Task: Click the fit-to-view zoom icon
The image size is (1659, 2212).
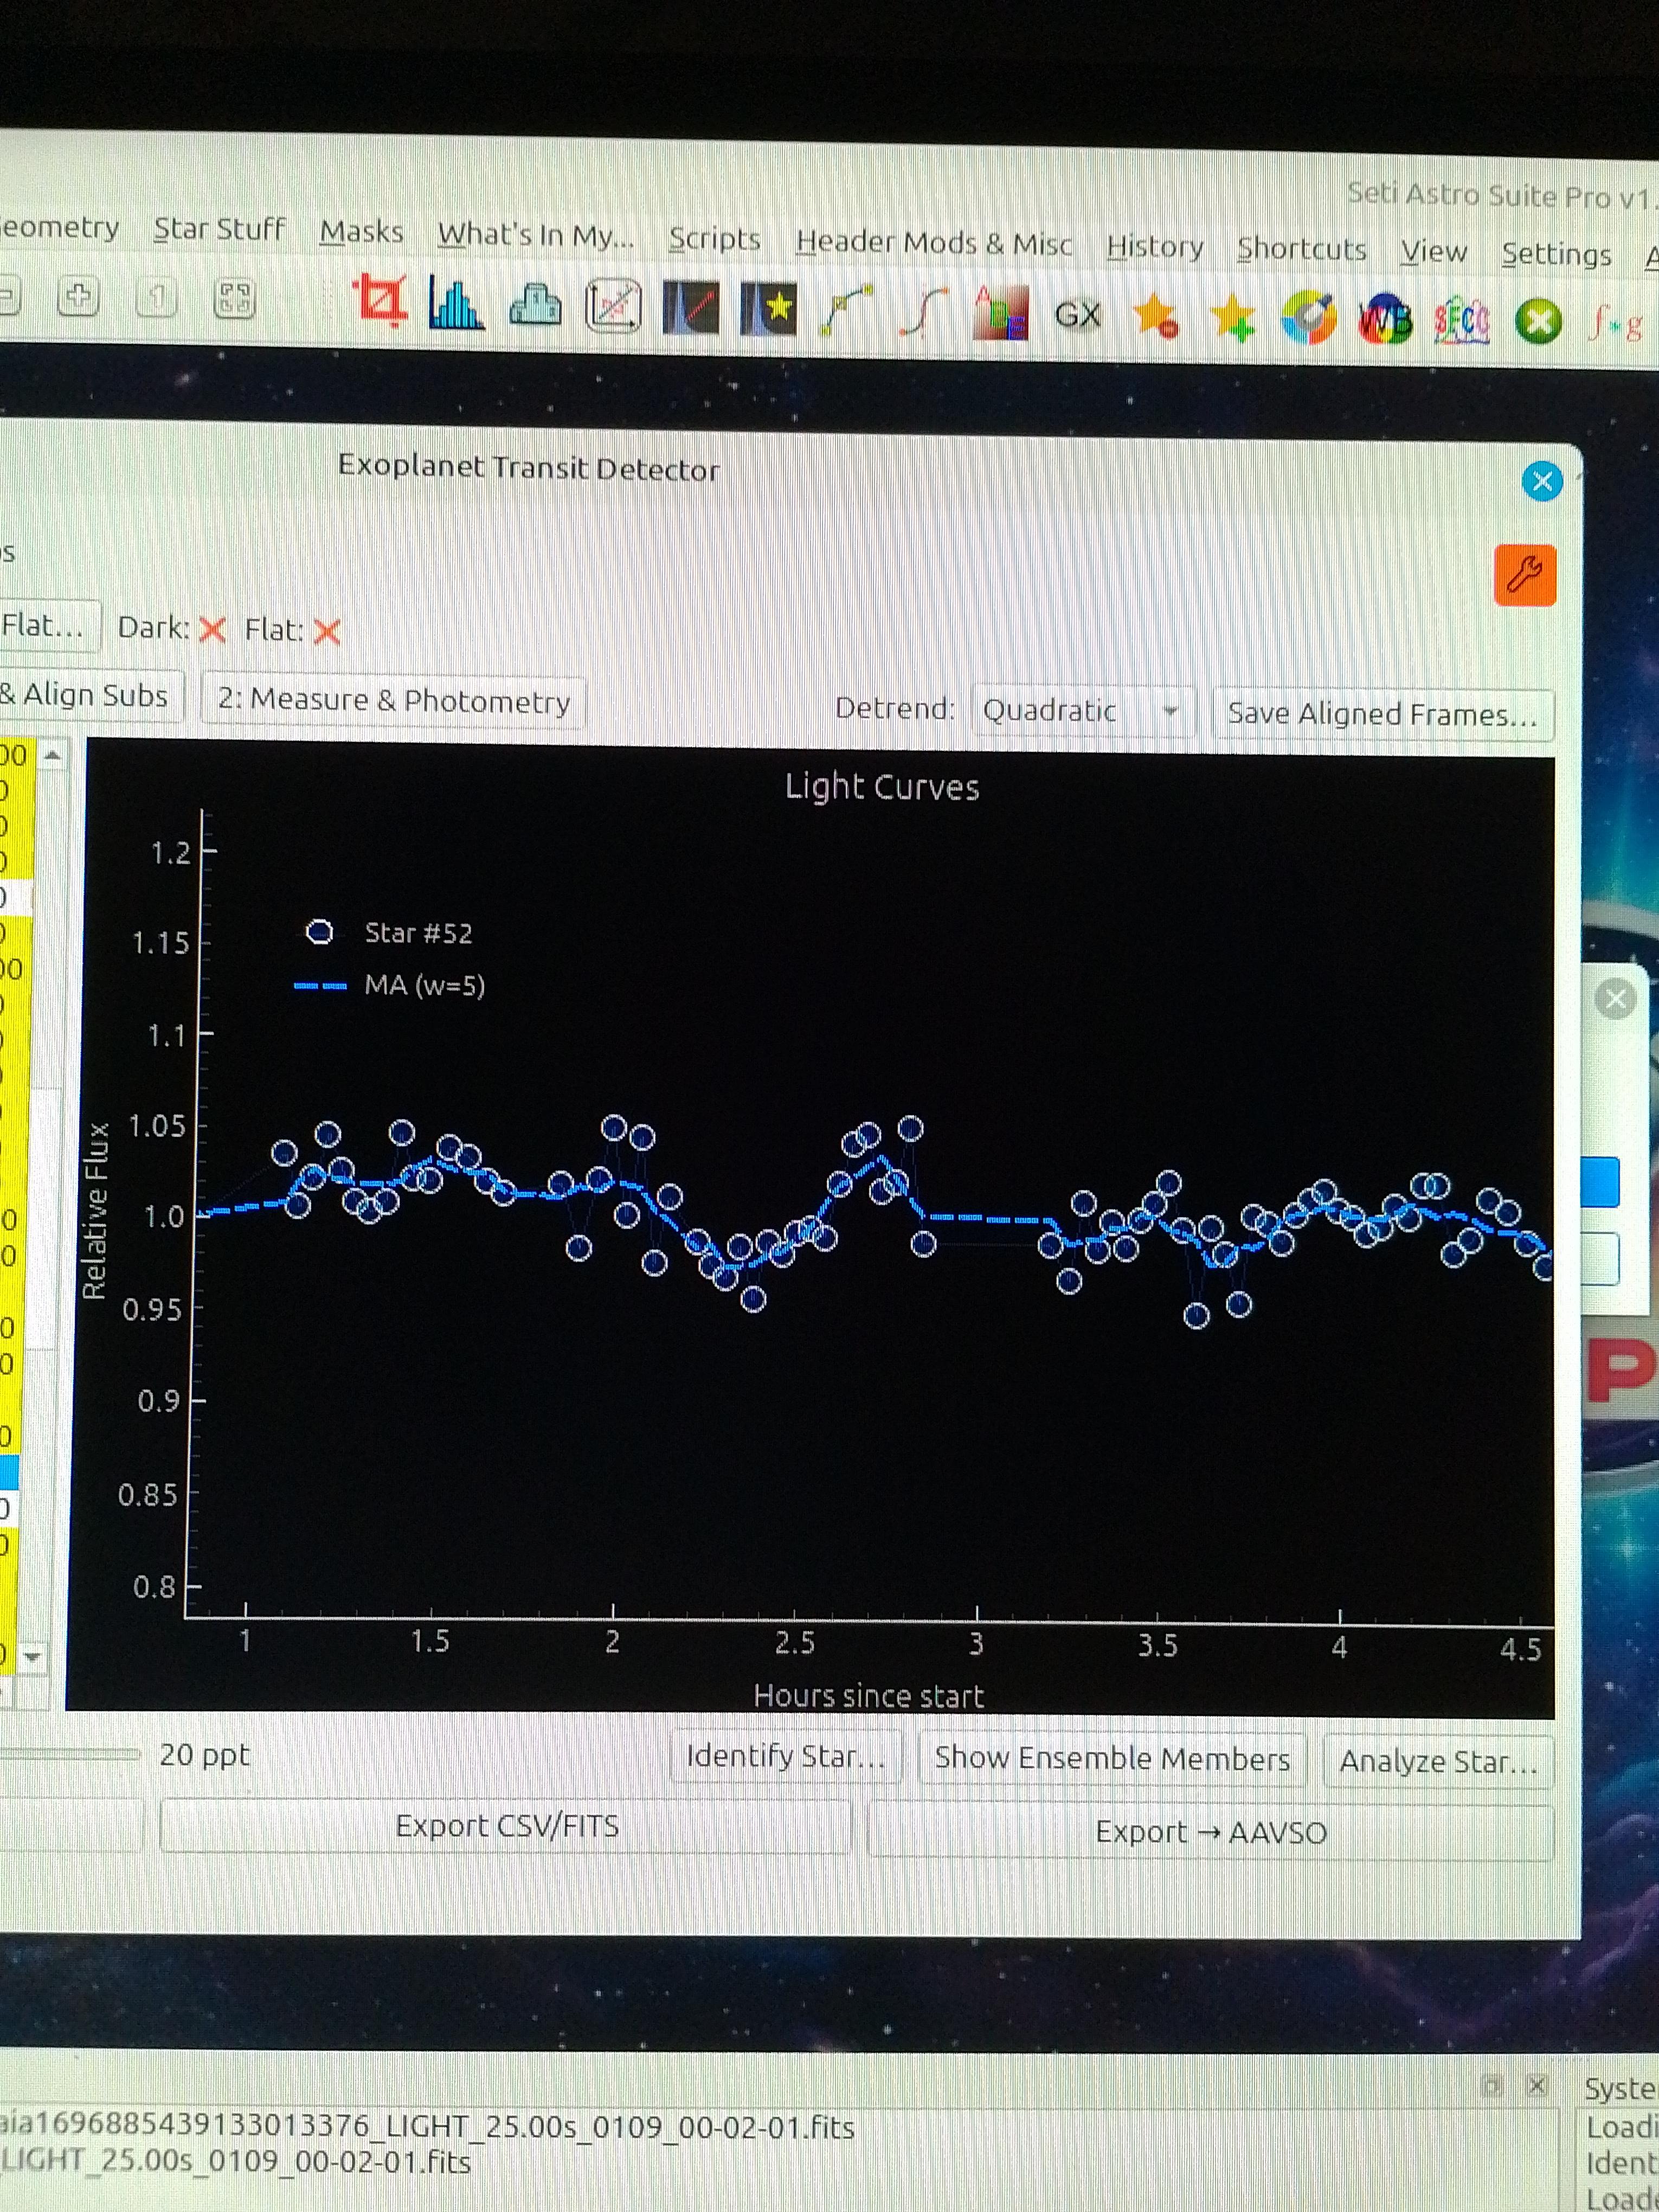Action: click(x=234, y=298)
